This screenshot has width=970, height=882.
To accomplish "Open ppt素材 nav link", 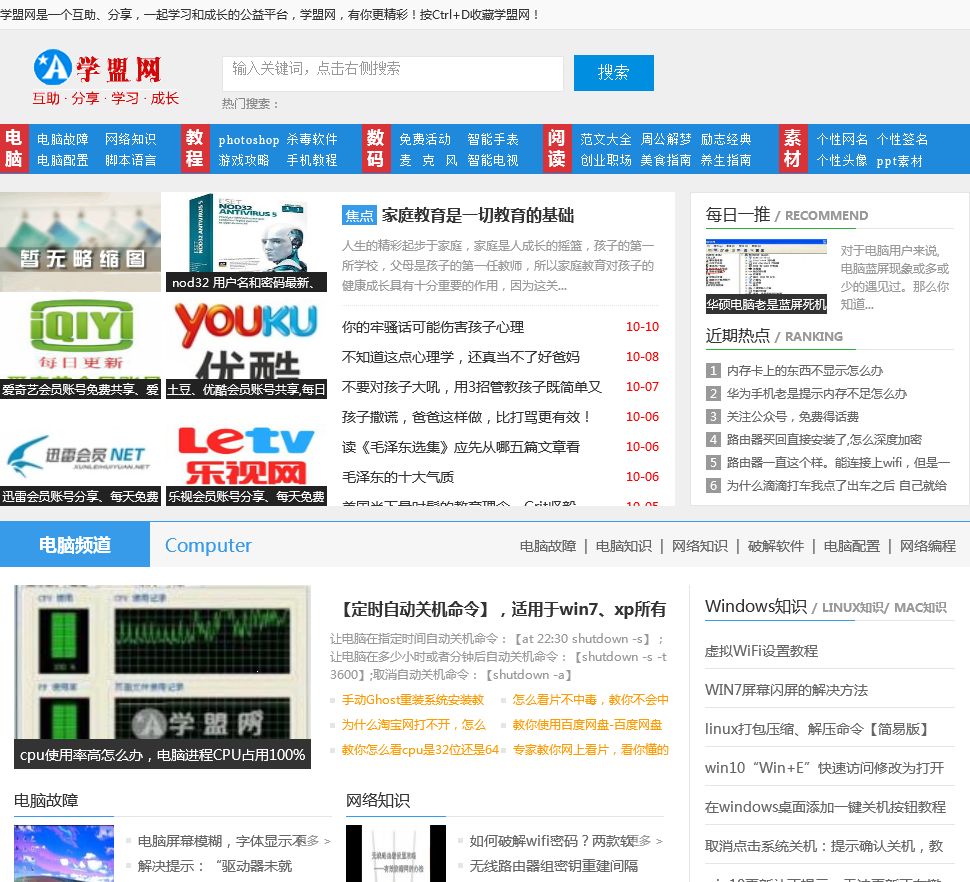I will [899, 161].
